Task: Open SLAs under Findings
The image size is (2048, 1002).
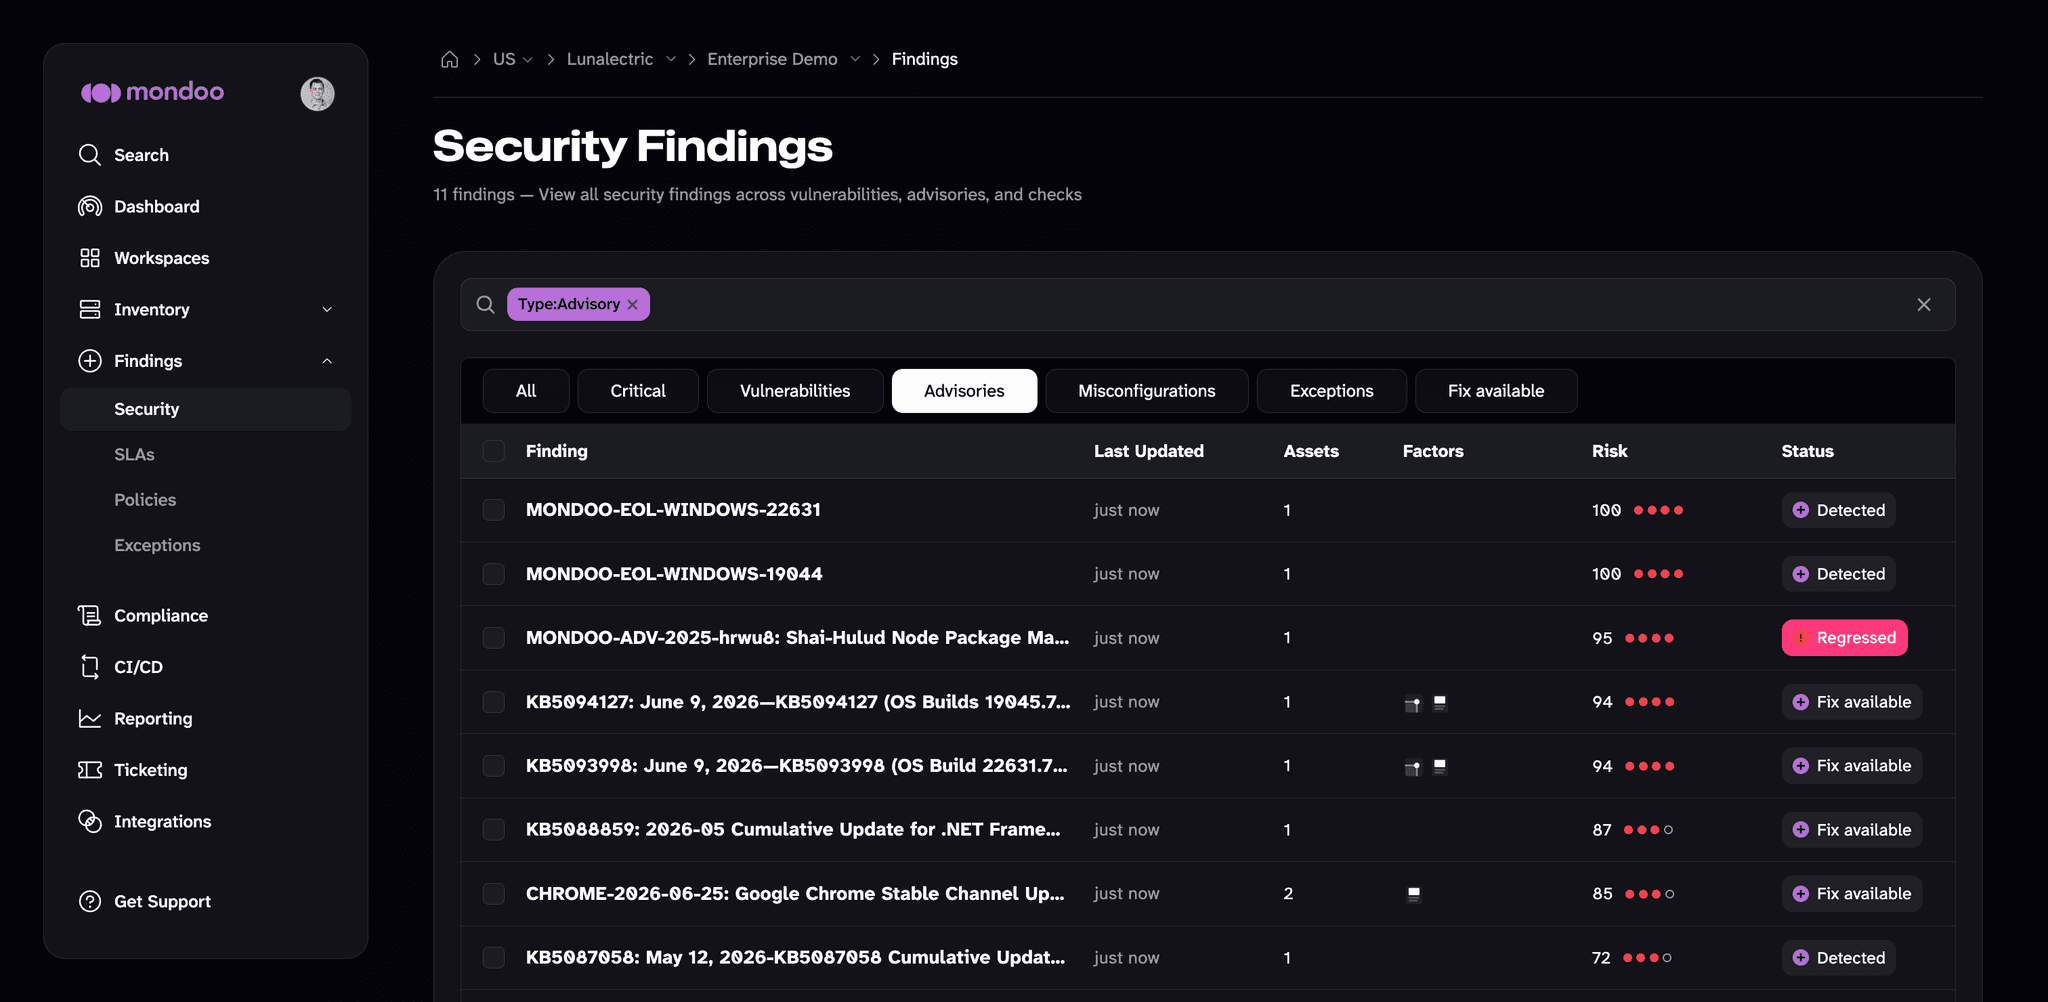Action: coord(134,454)
